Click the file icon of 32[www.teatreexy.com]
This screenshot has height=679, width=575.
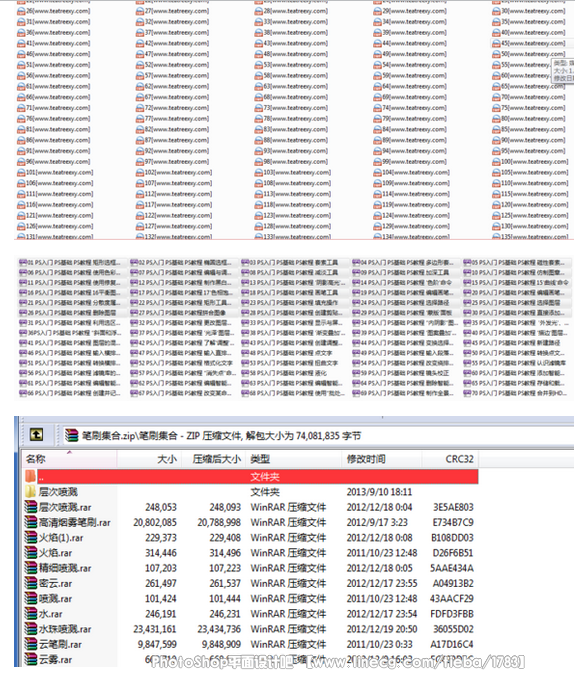(140, 22)
